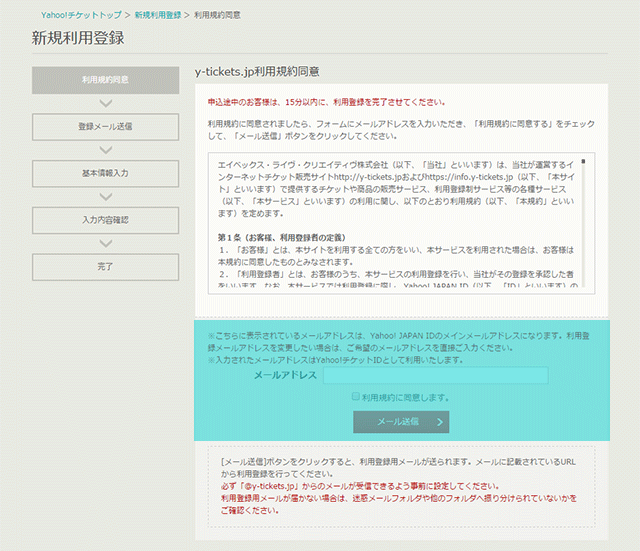The image size is (640, 551).
Task: Select the 入力内容確認 step box
Action: click(105, 220)
